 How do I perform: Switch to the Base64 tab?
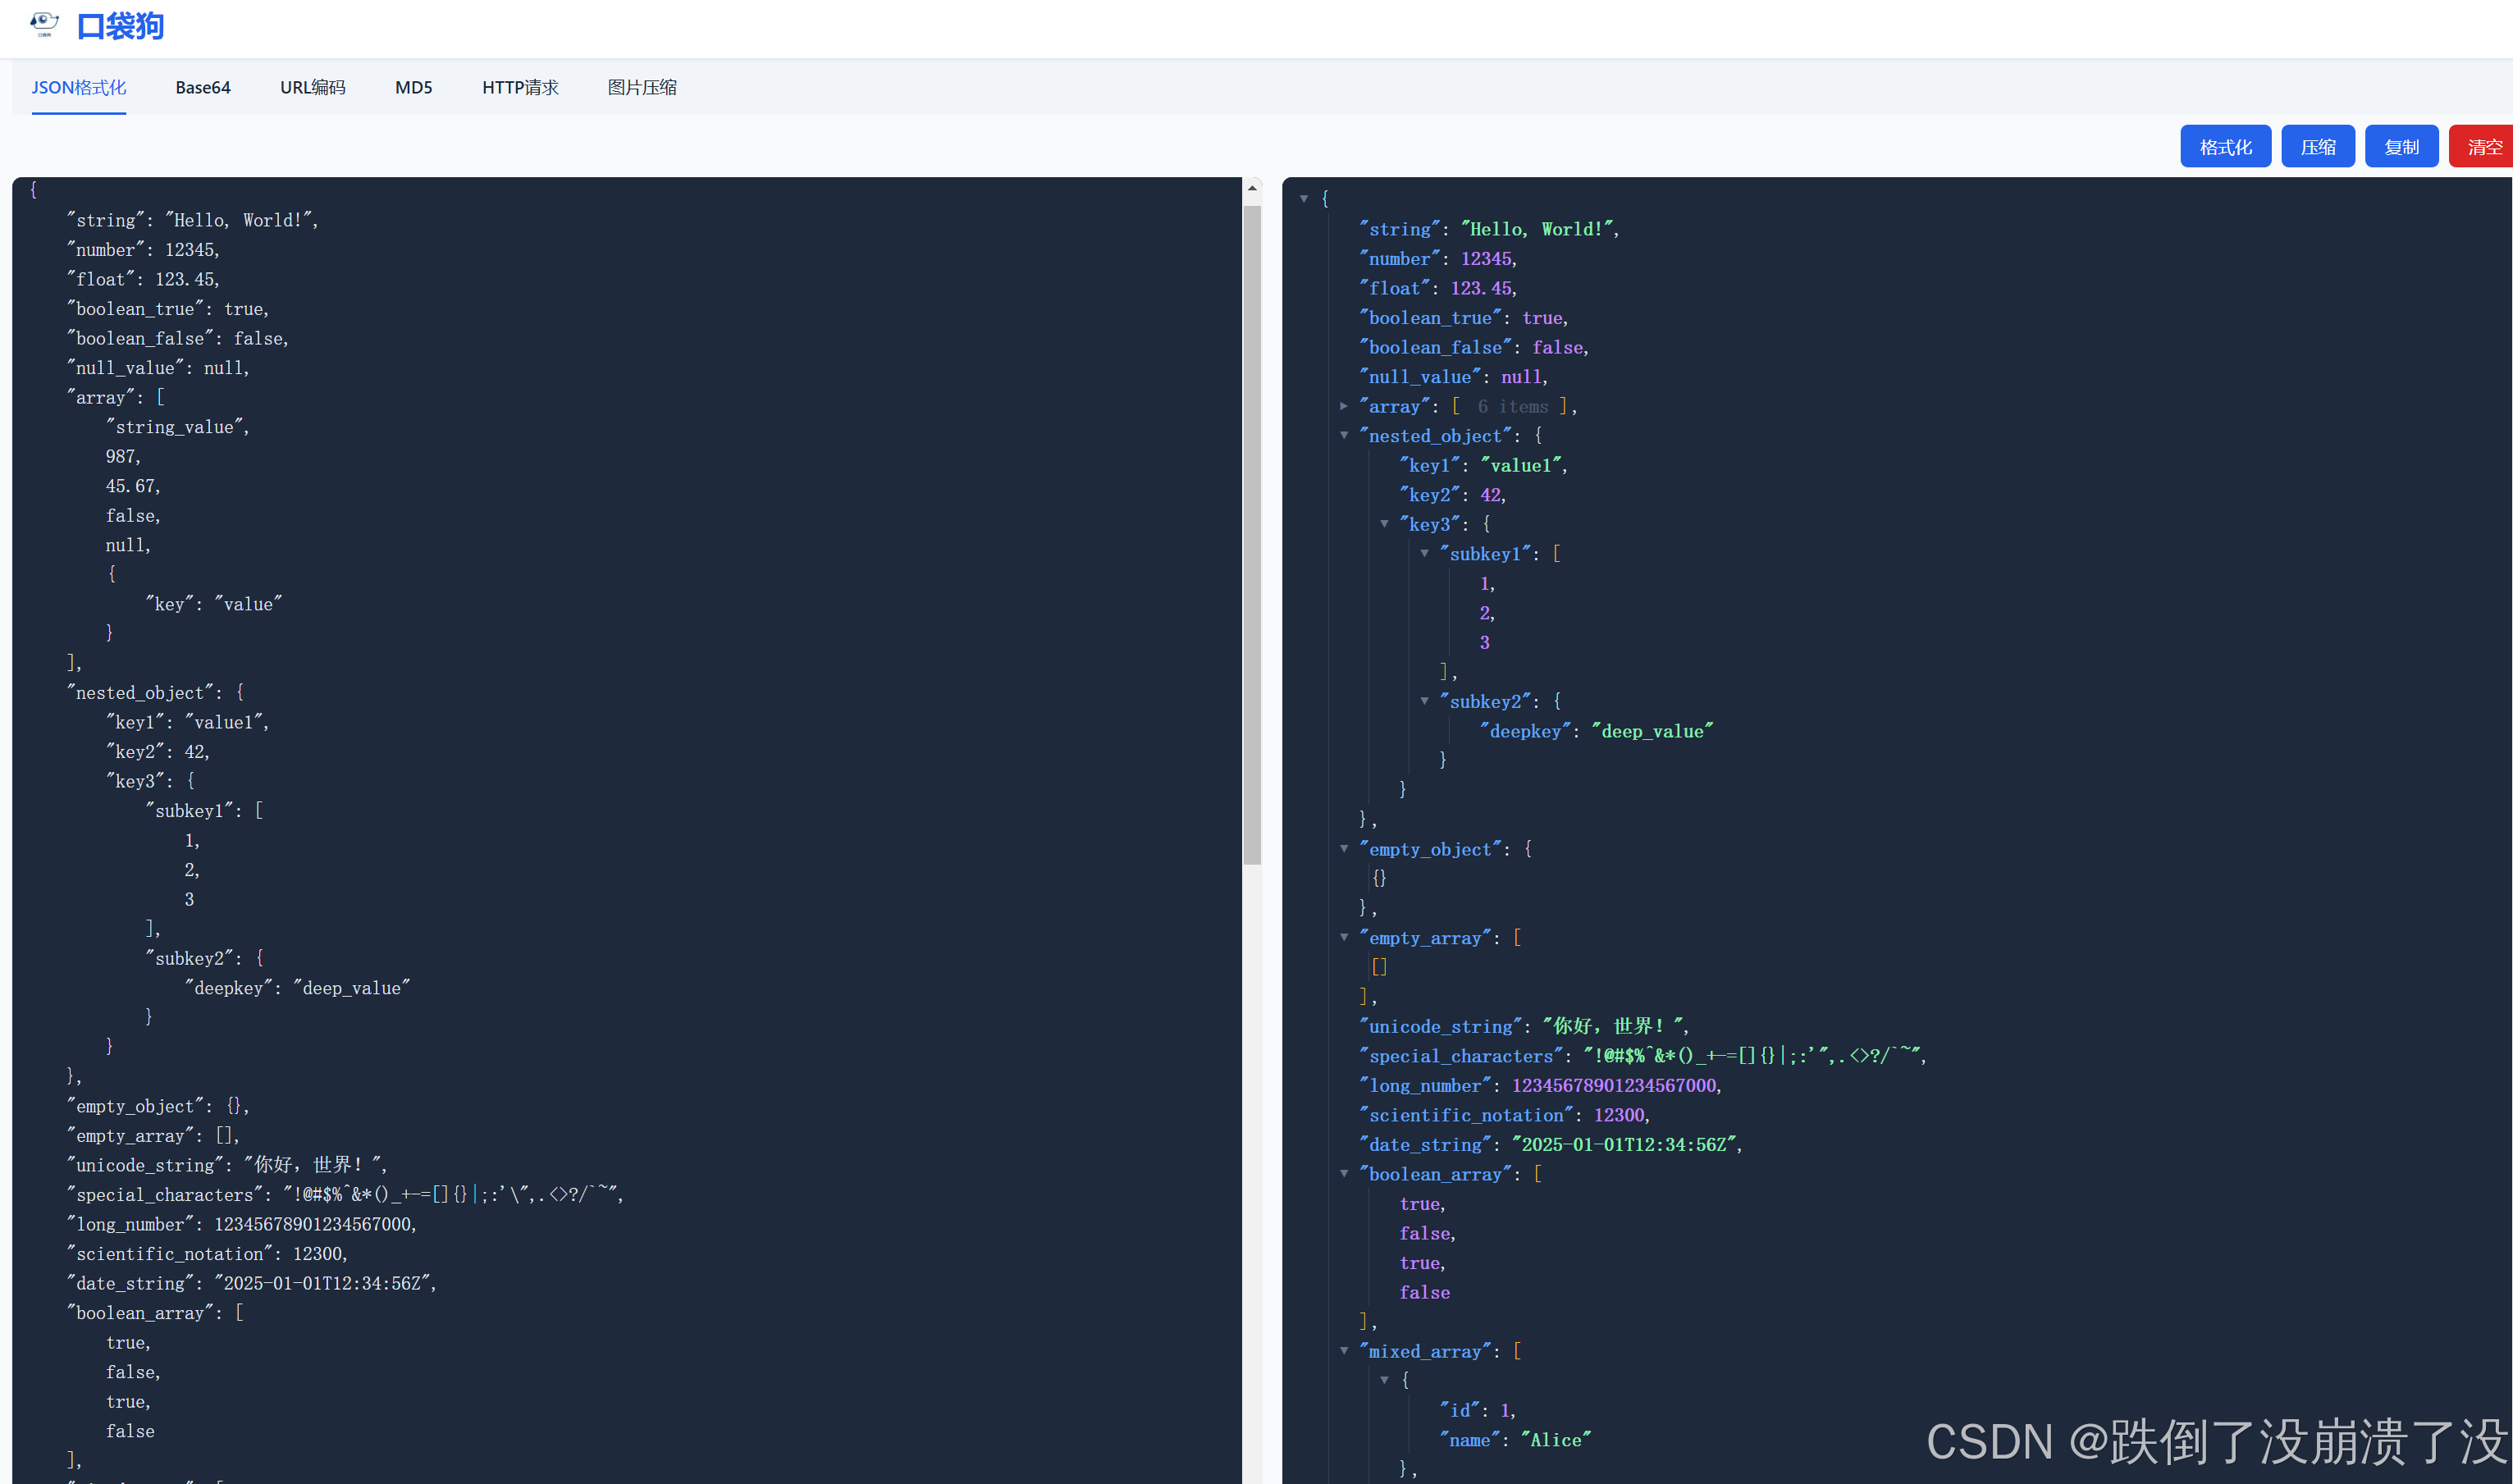pos(203,87)
